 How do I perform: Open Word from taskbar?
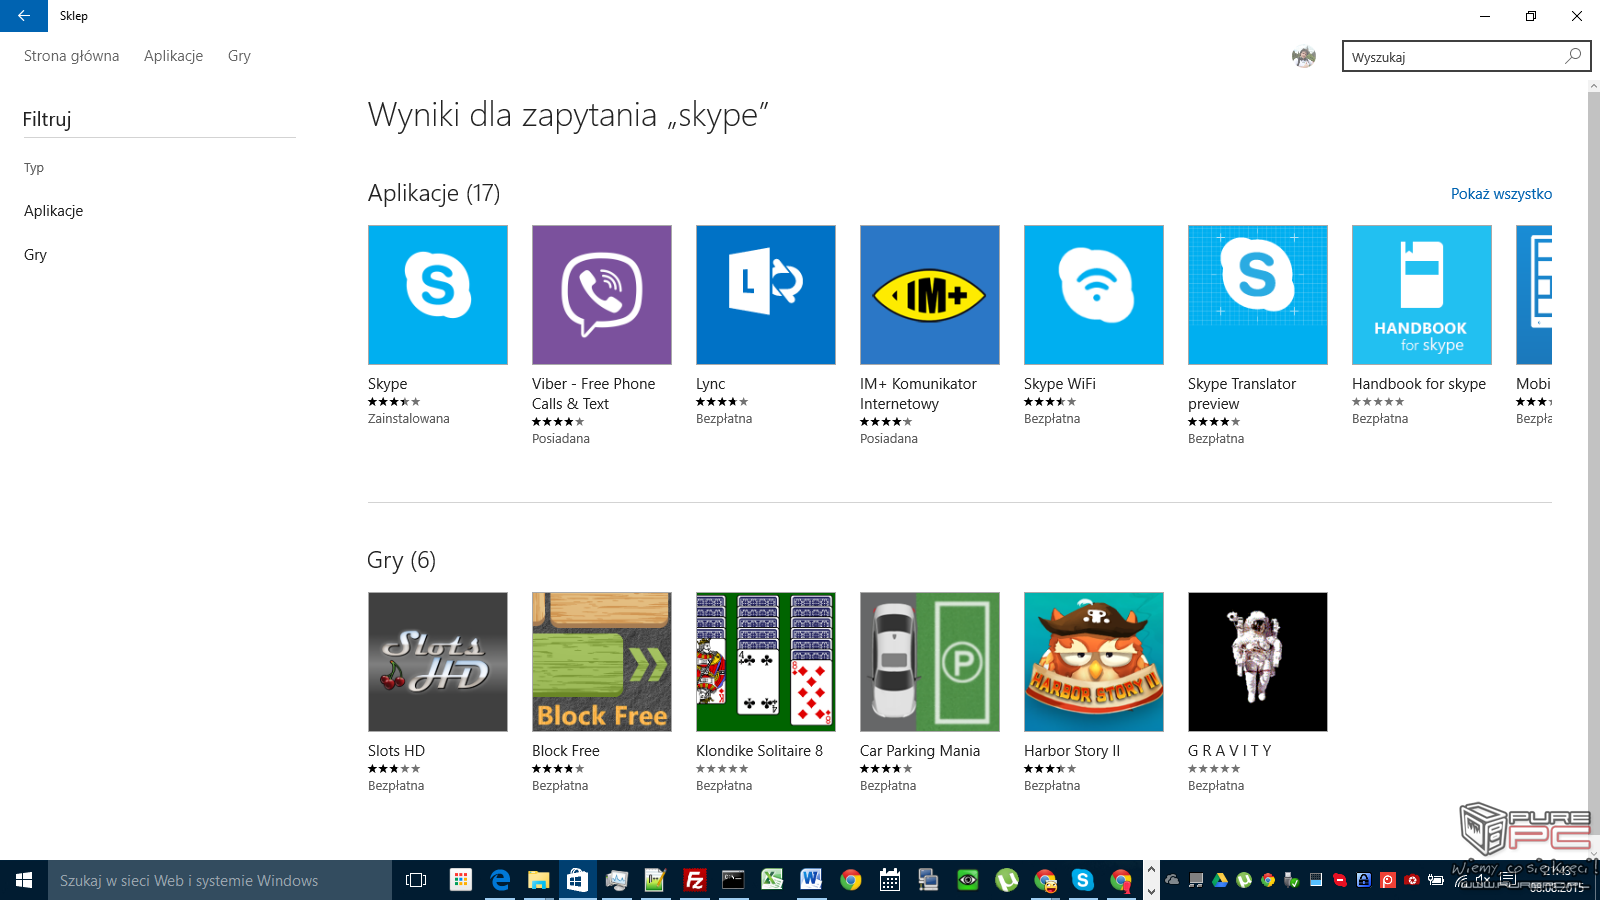coord(811,880)
